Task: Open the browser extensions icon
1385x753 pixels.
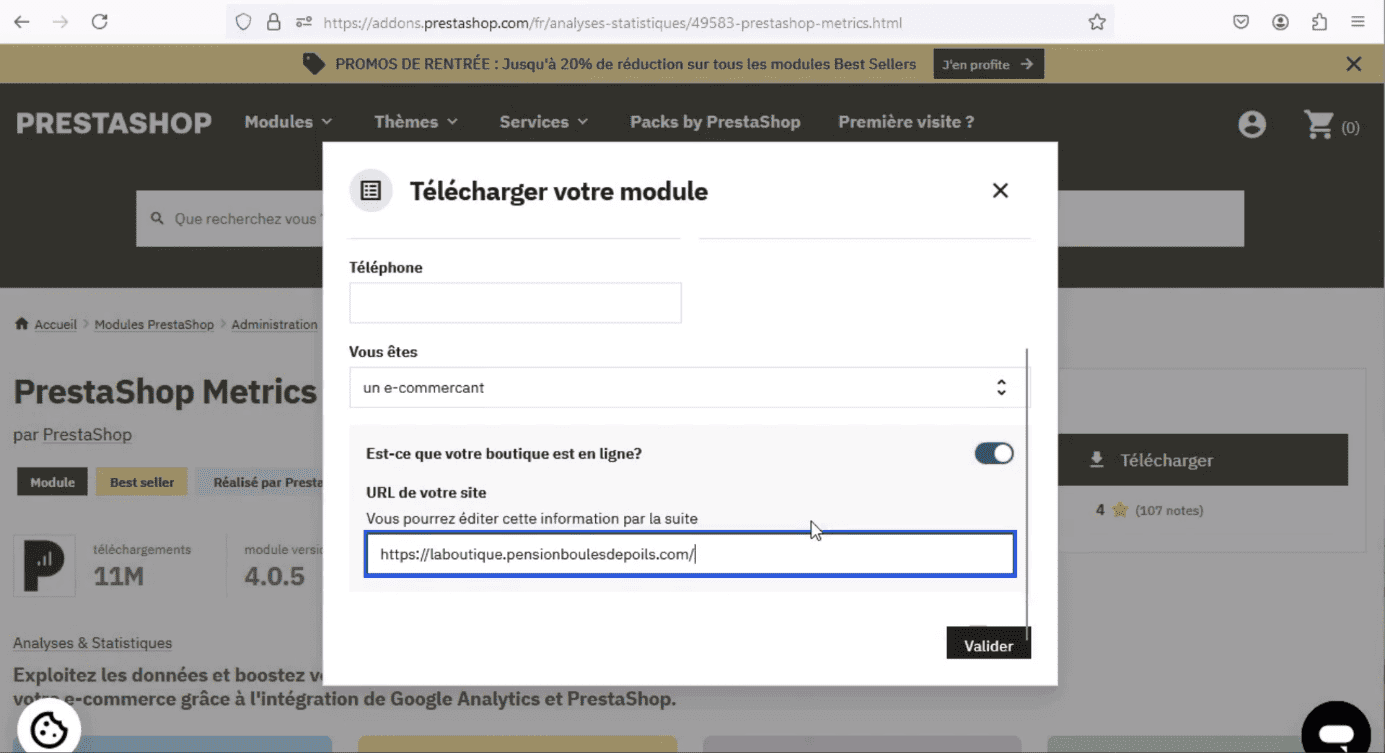Action: point(1319,21)
